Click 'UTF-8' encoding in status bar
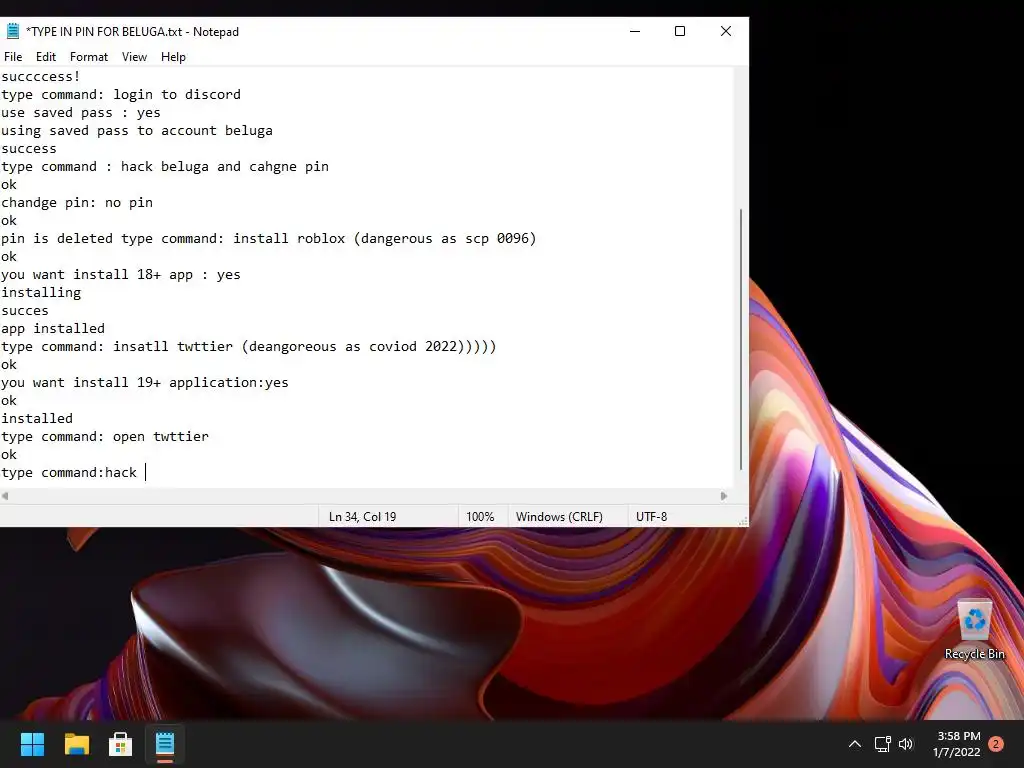This screenshot has width=1024, height=768. point(652,517)
